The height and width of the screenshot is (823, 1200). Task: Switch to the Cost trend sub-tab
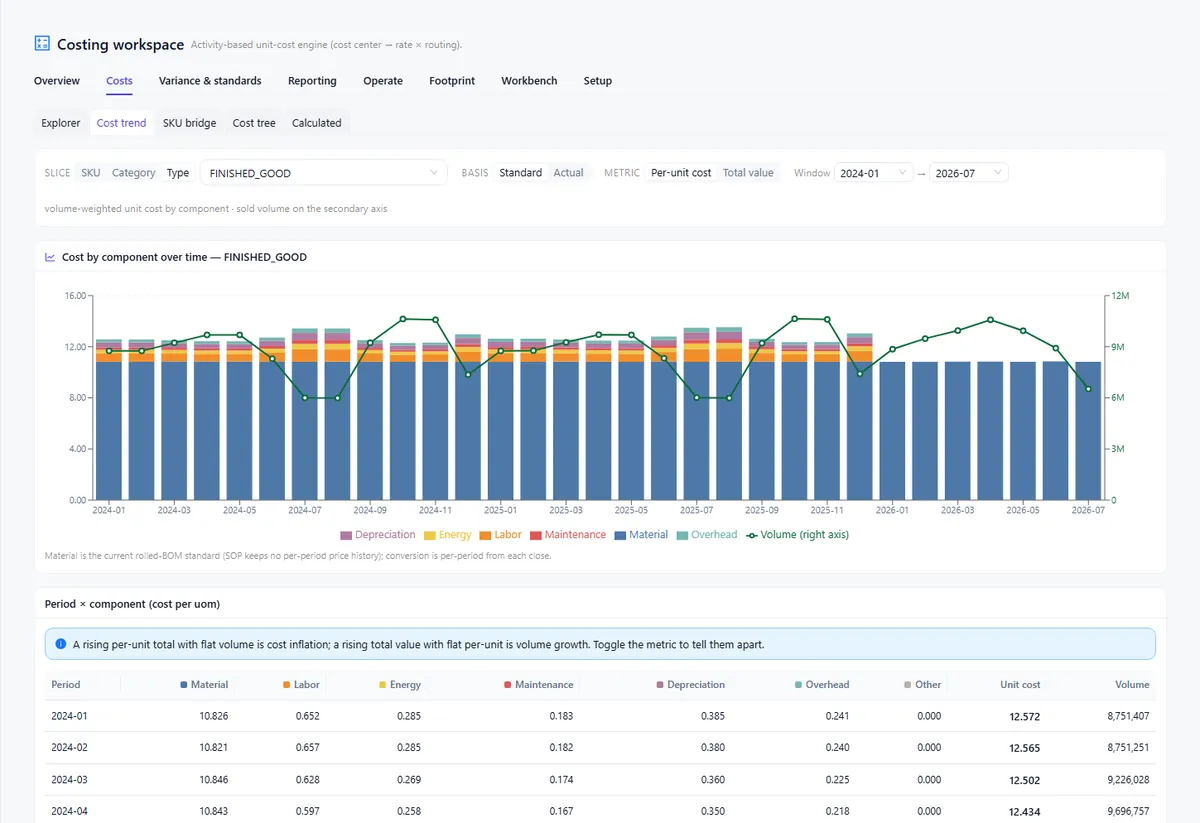pyautogui.click(x=121, y=123)
